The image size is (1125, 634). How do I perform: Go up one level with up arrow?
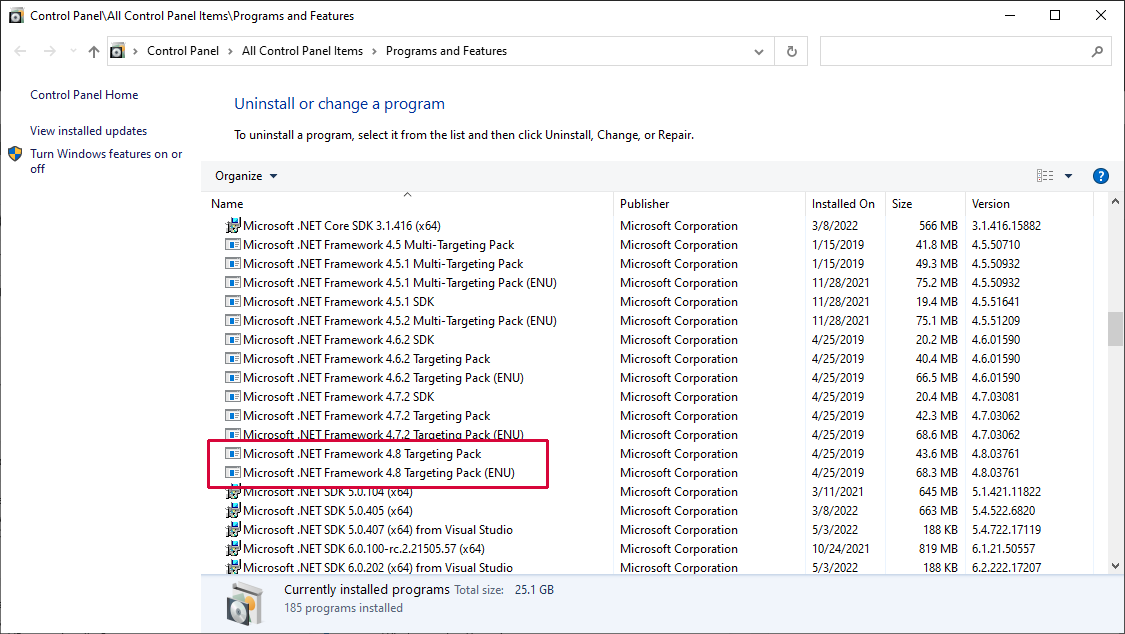94,51
